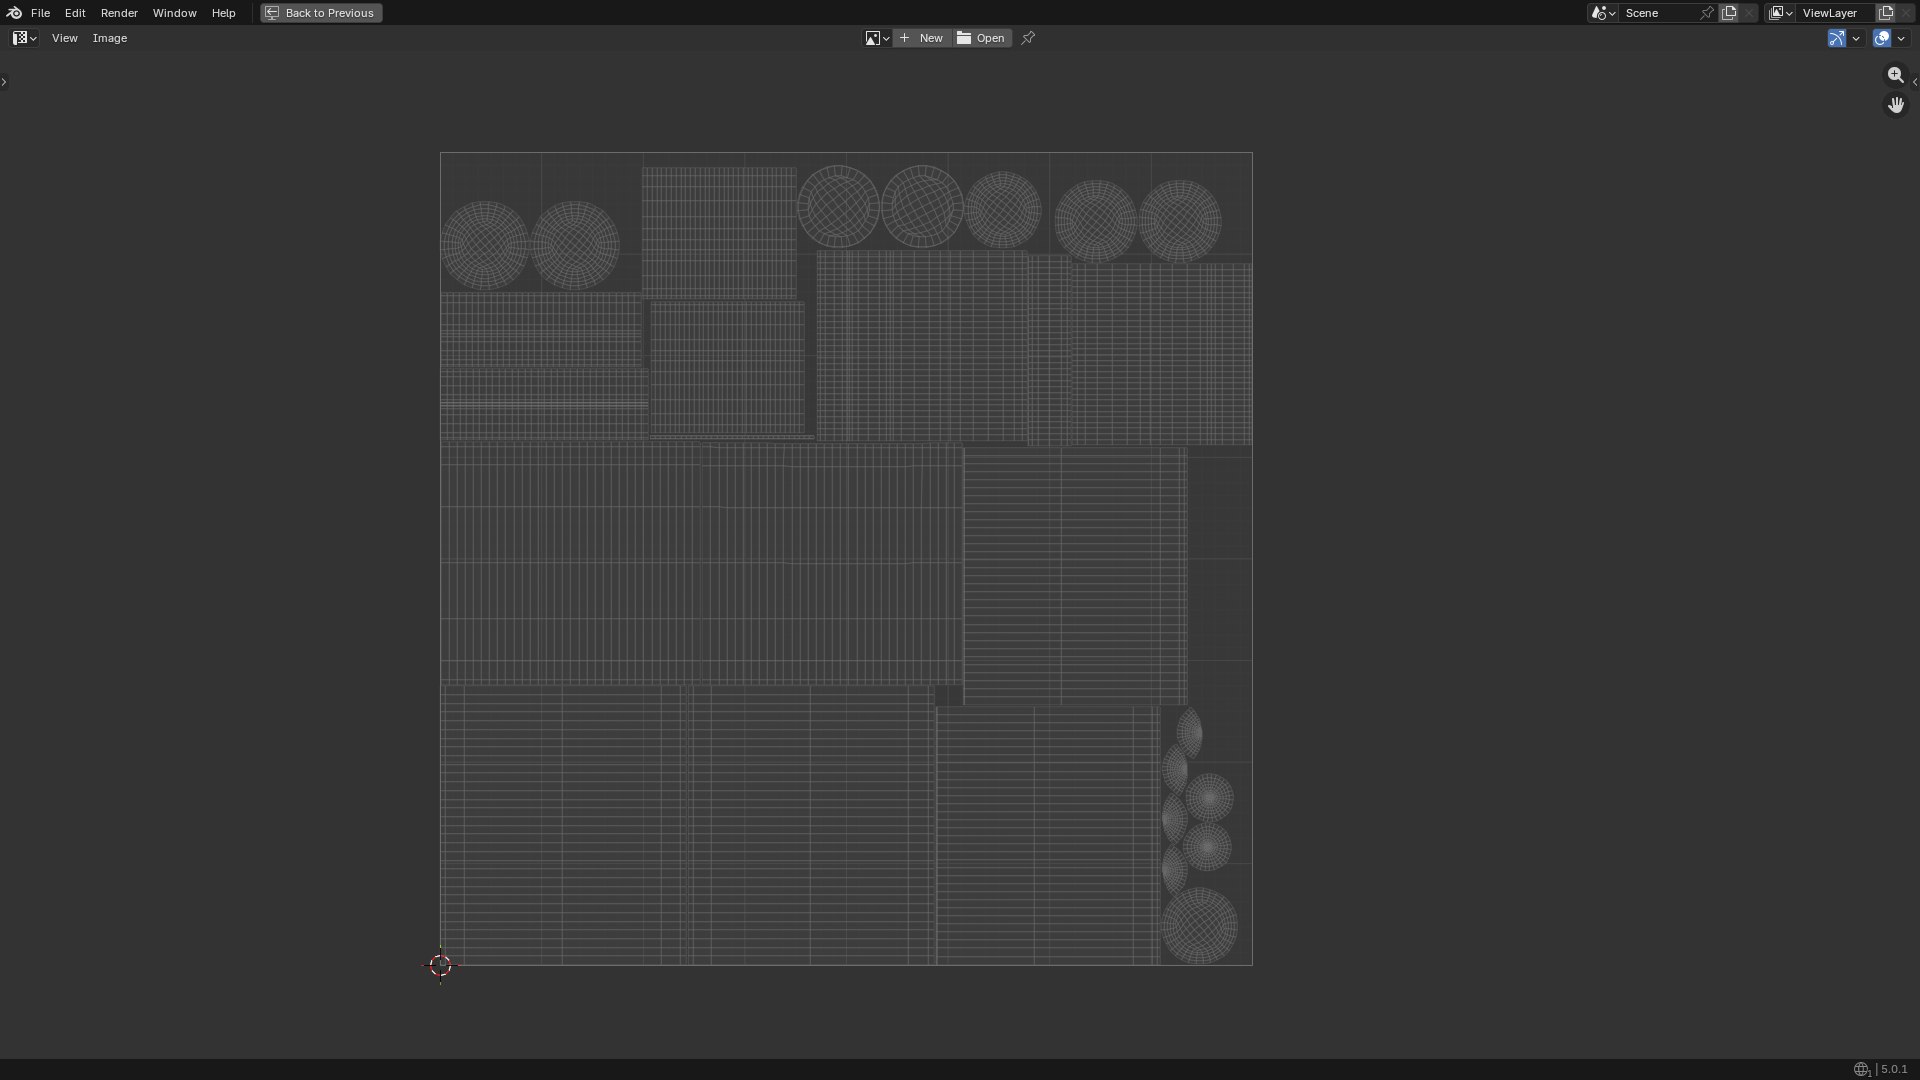Click Open to load an image
Image resolution: width=1920 pixels, height=1080 pixels.
click(x=982, y=38)
